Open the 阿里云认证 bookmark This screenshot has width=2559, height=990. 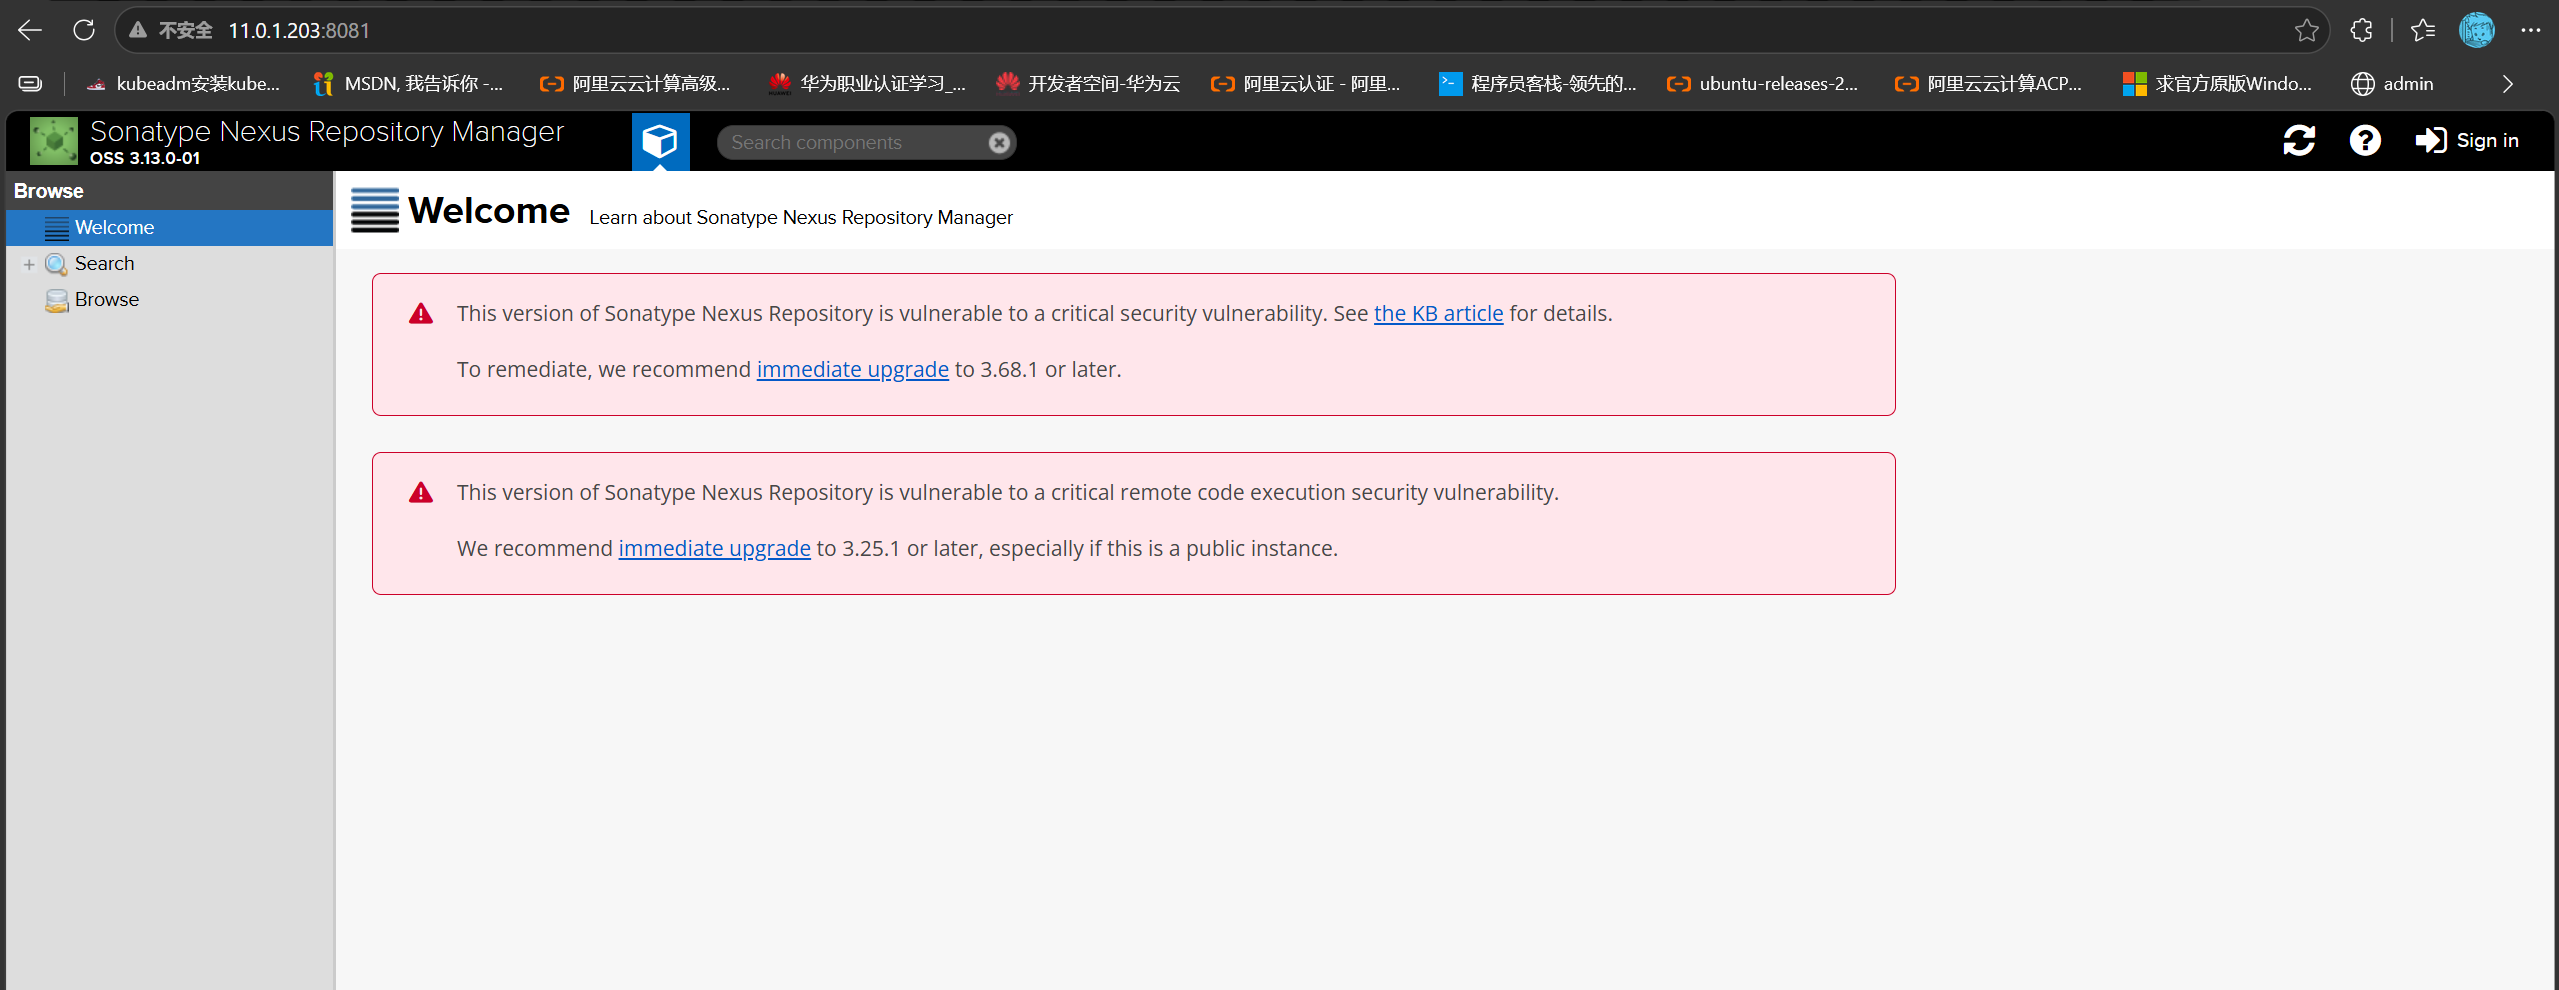(1305, 84)
